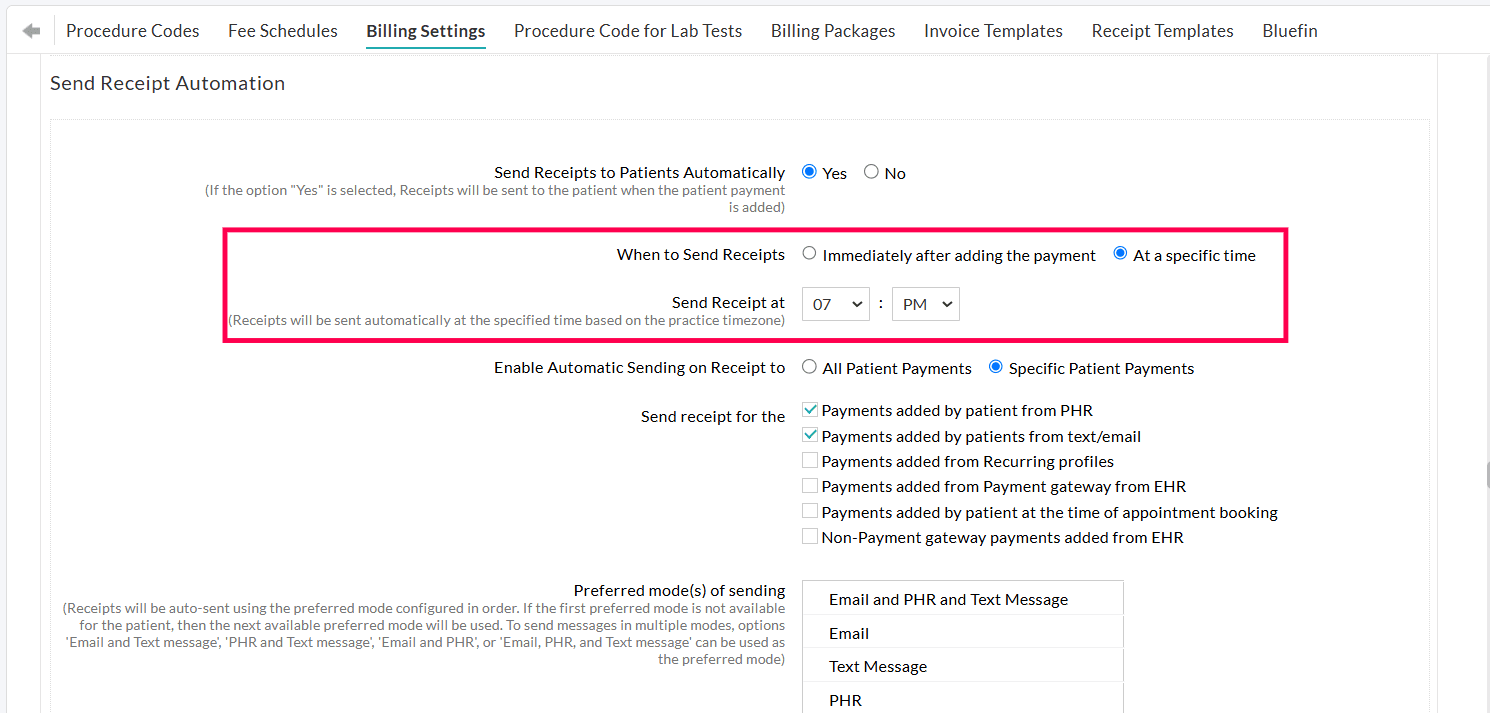
Task: Enable Payments added from Payment gateway from EHR
Action: pos(810,485)
